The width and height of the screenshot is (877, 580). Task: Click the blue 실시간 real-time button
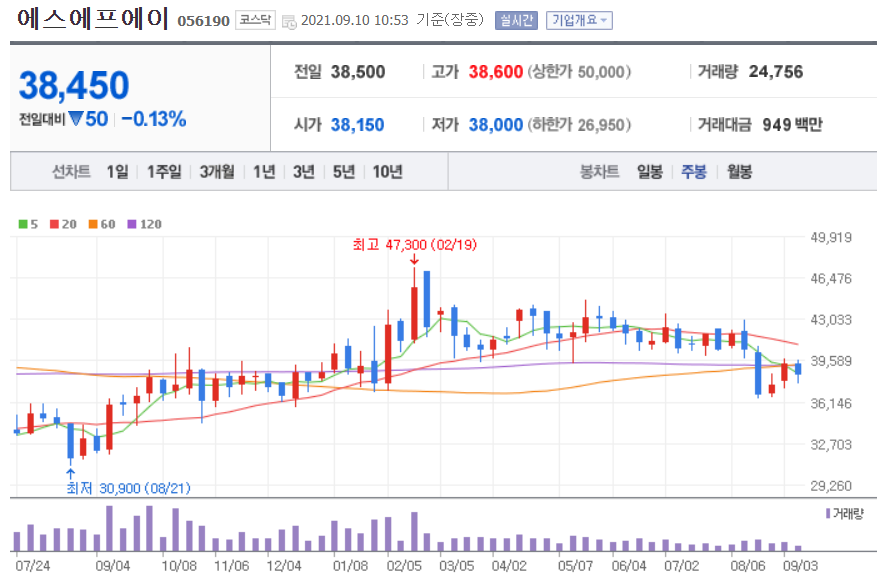pos(517,19)
